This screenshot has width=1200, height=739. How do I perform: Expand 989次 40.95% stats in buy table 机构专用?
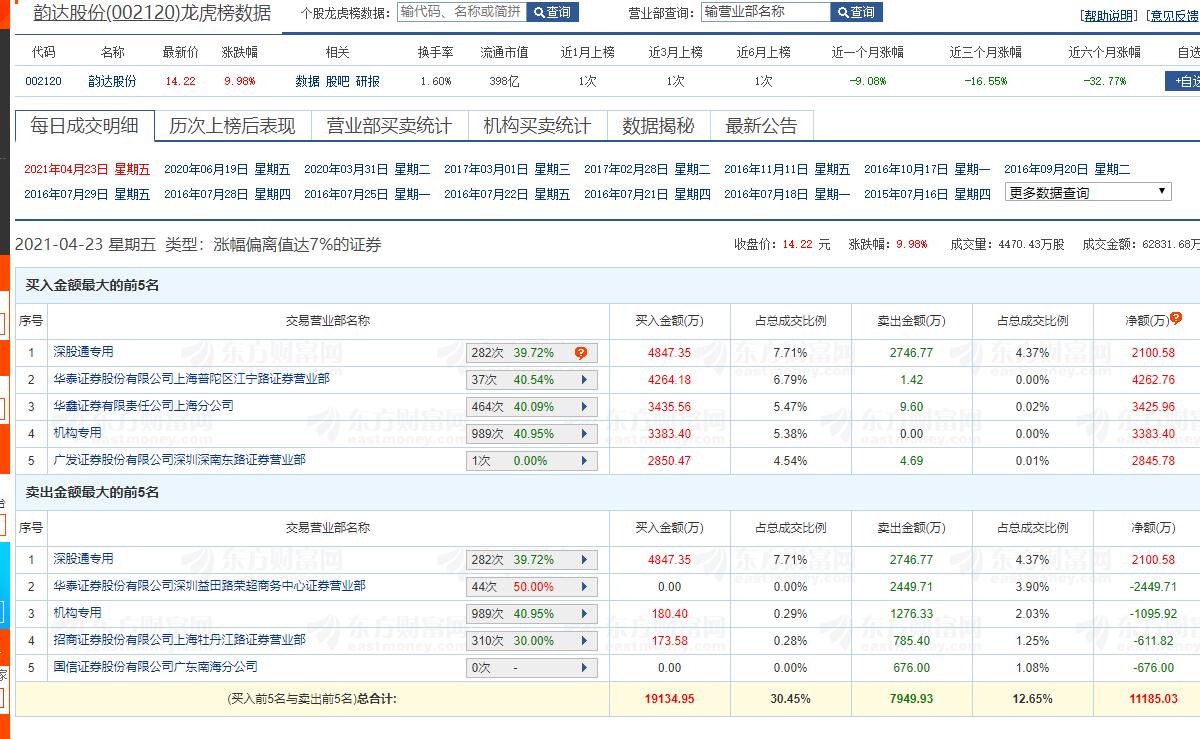tap(532, 434)
